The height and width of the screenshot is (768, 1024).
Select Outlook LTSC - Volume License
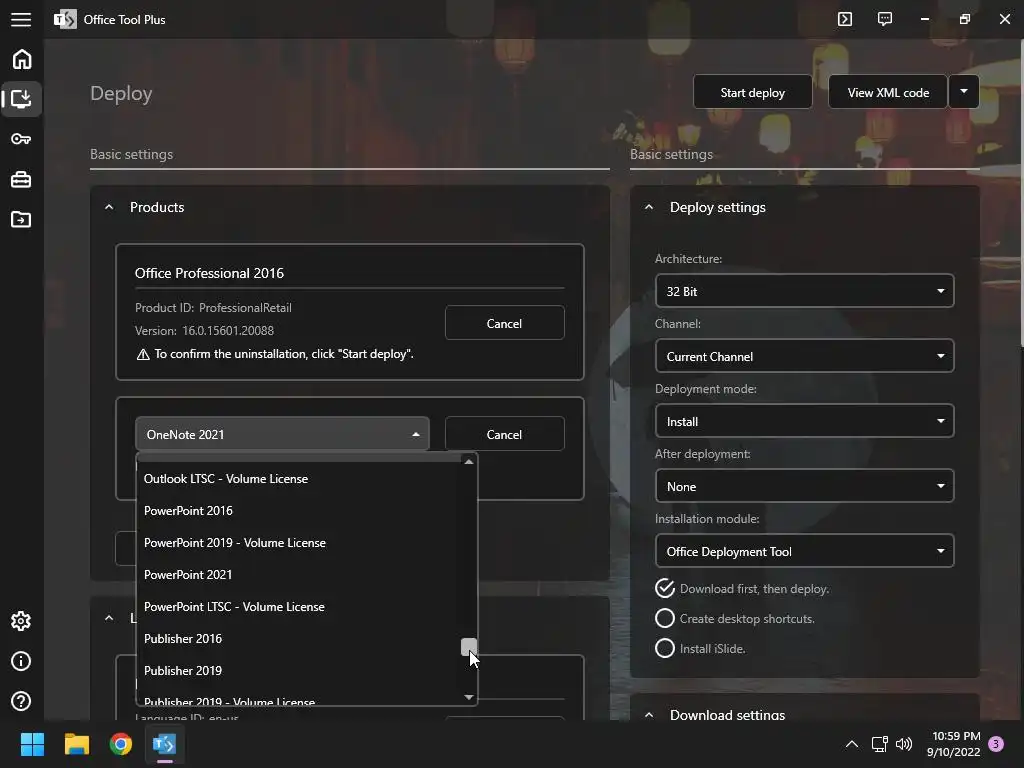pyautogui.click(x=299, y=479)
